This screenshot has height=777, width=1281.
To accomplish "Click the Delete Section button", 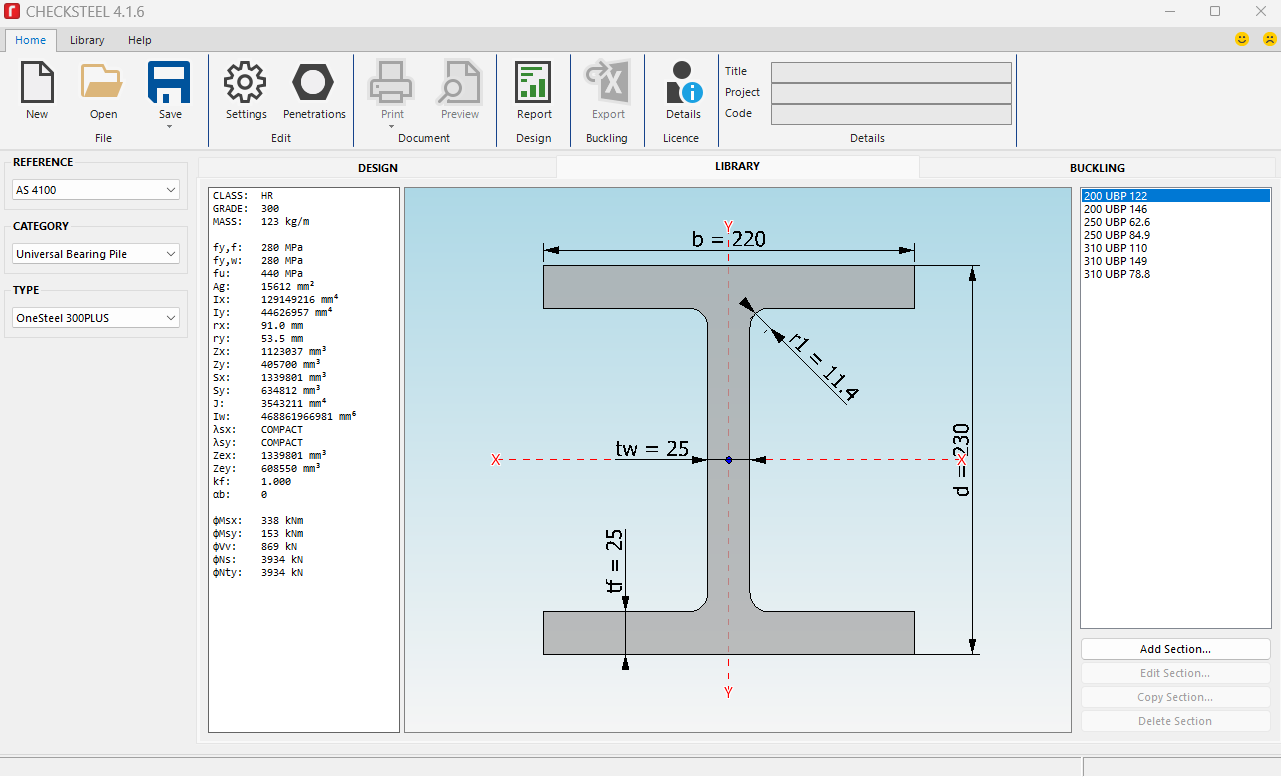I will tap(1175, 721).
